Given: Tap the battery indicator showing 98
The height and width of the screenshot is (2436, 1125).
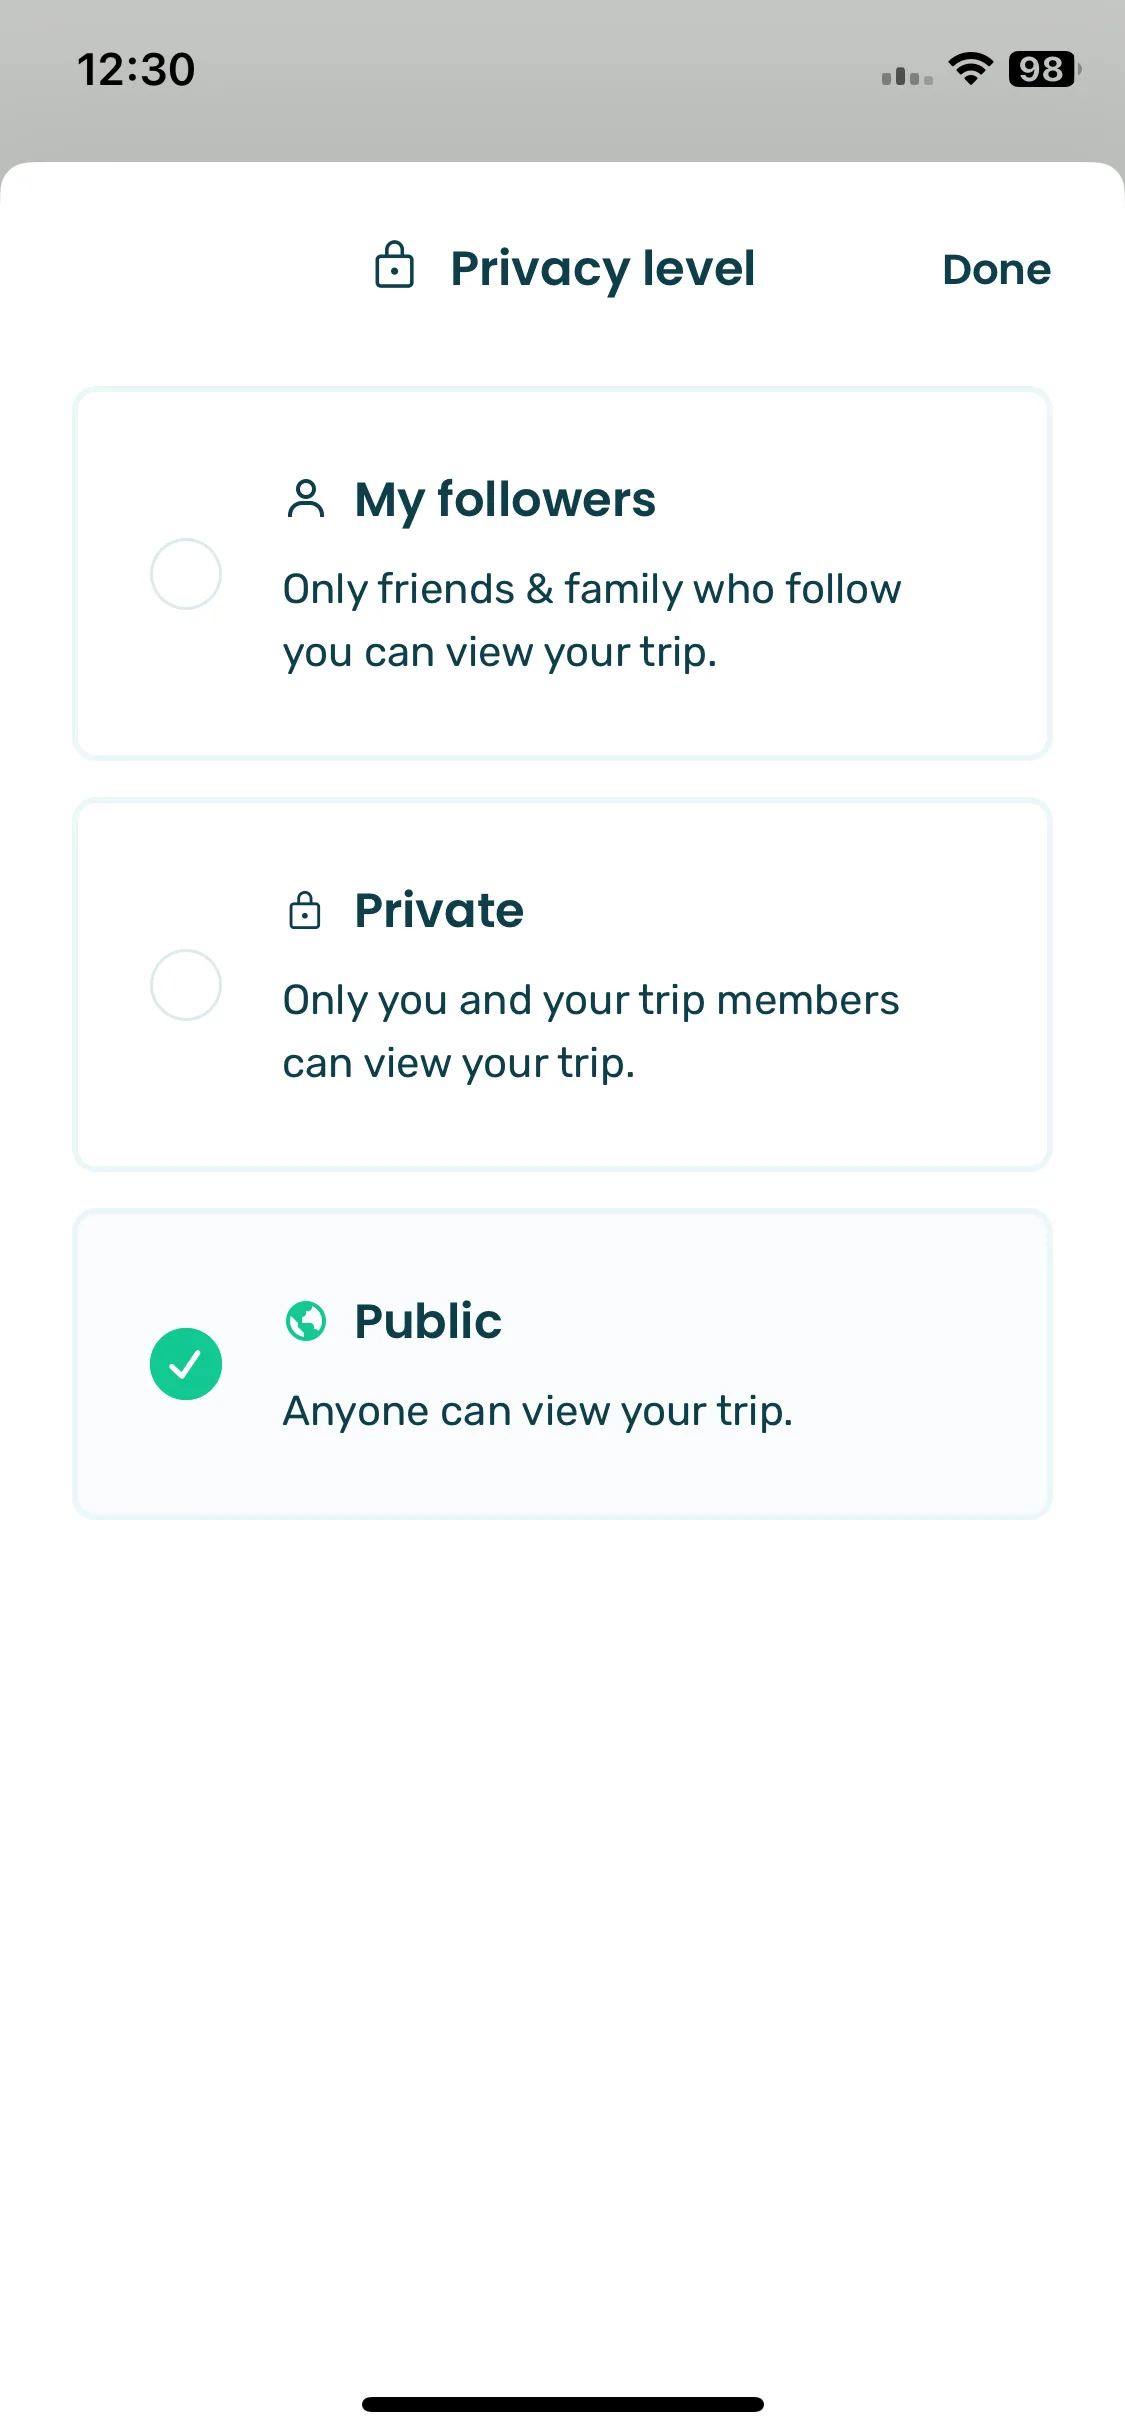Looking at the screenshot, I should [x=1044, y=69].
